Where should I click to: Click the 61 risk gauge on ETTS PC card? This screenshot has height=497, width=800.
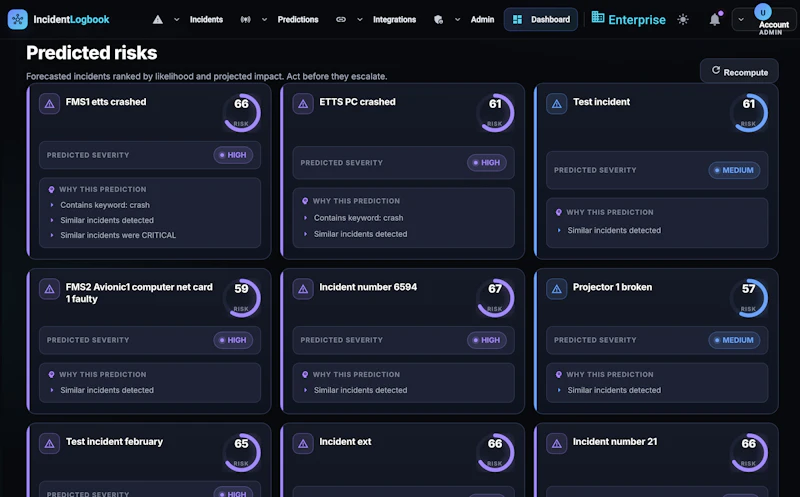pyautogui.click(x=495, y=113)
